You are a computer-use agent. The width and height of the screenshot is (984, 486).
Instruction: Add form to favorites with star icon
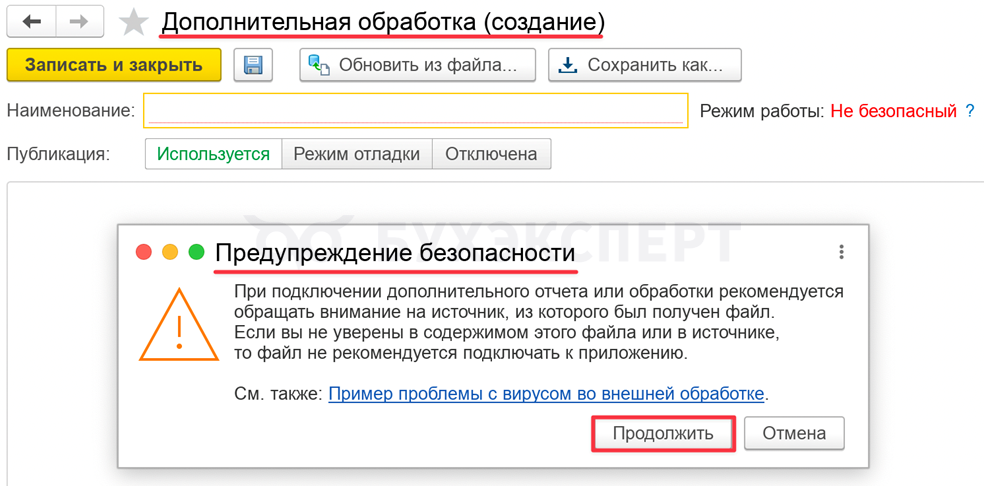coord(133,22)
